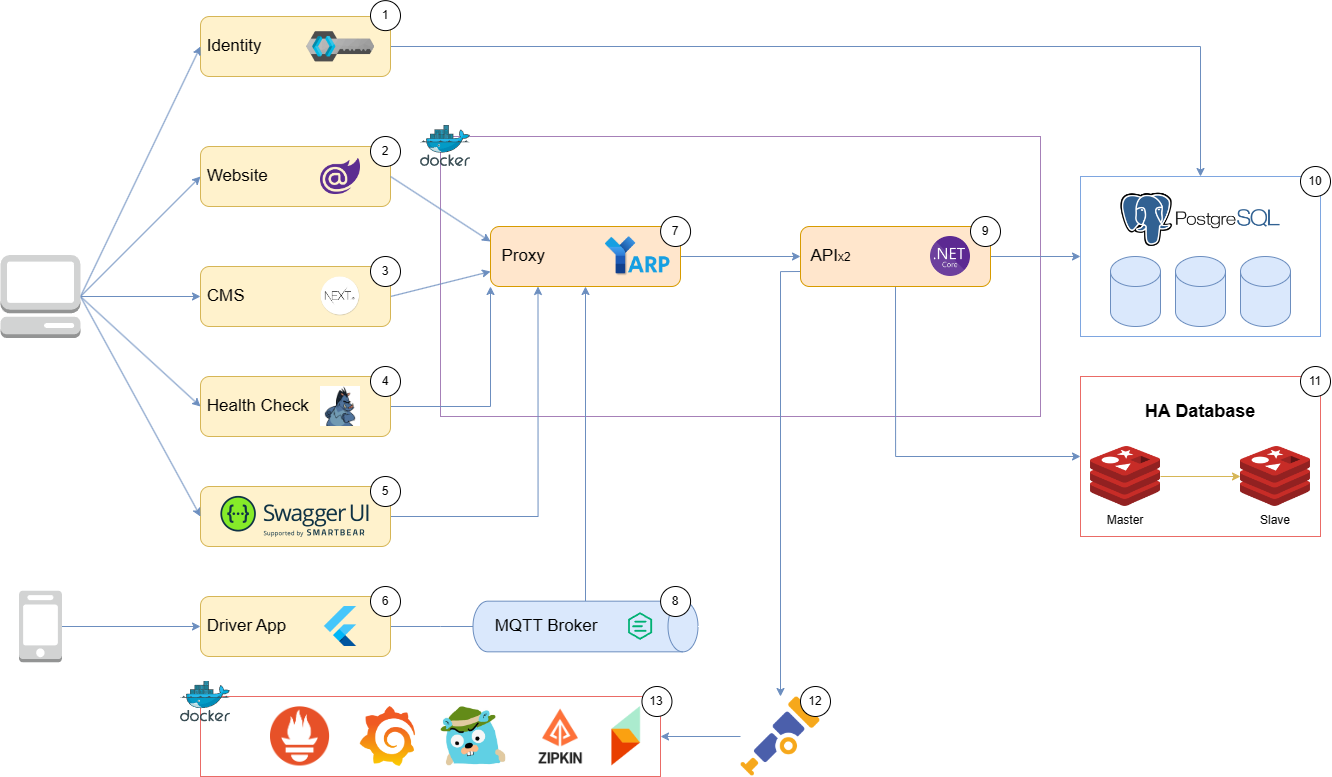Click the "MQTT Broker" label
This screenshot has height=777, width=1332.
point(546,626)
